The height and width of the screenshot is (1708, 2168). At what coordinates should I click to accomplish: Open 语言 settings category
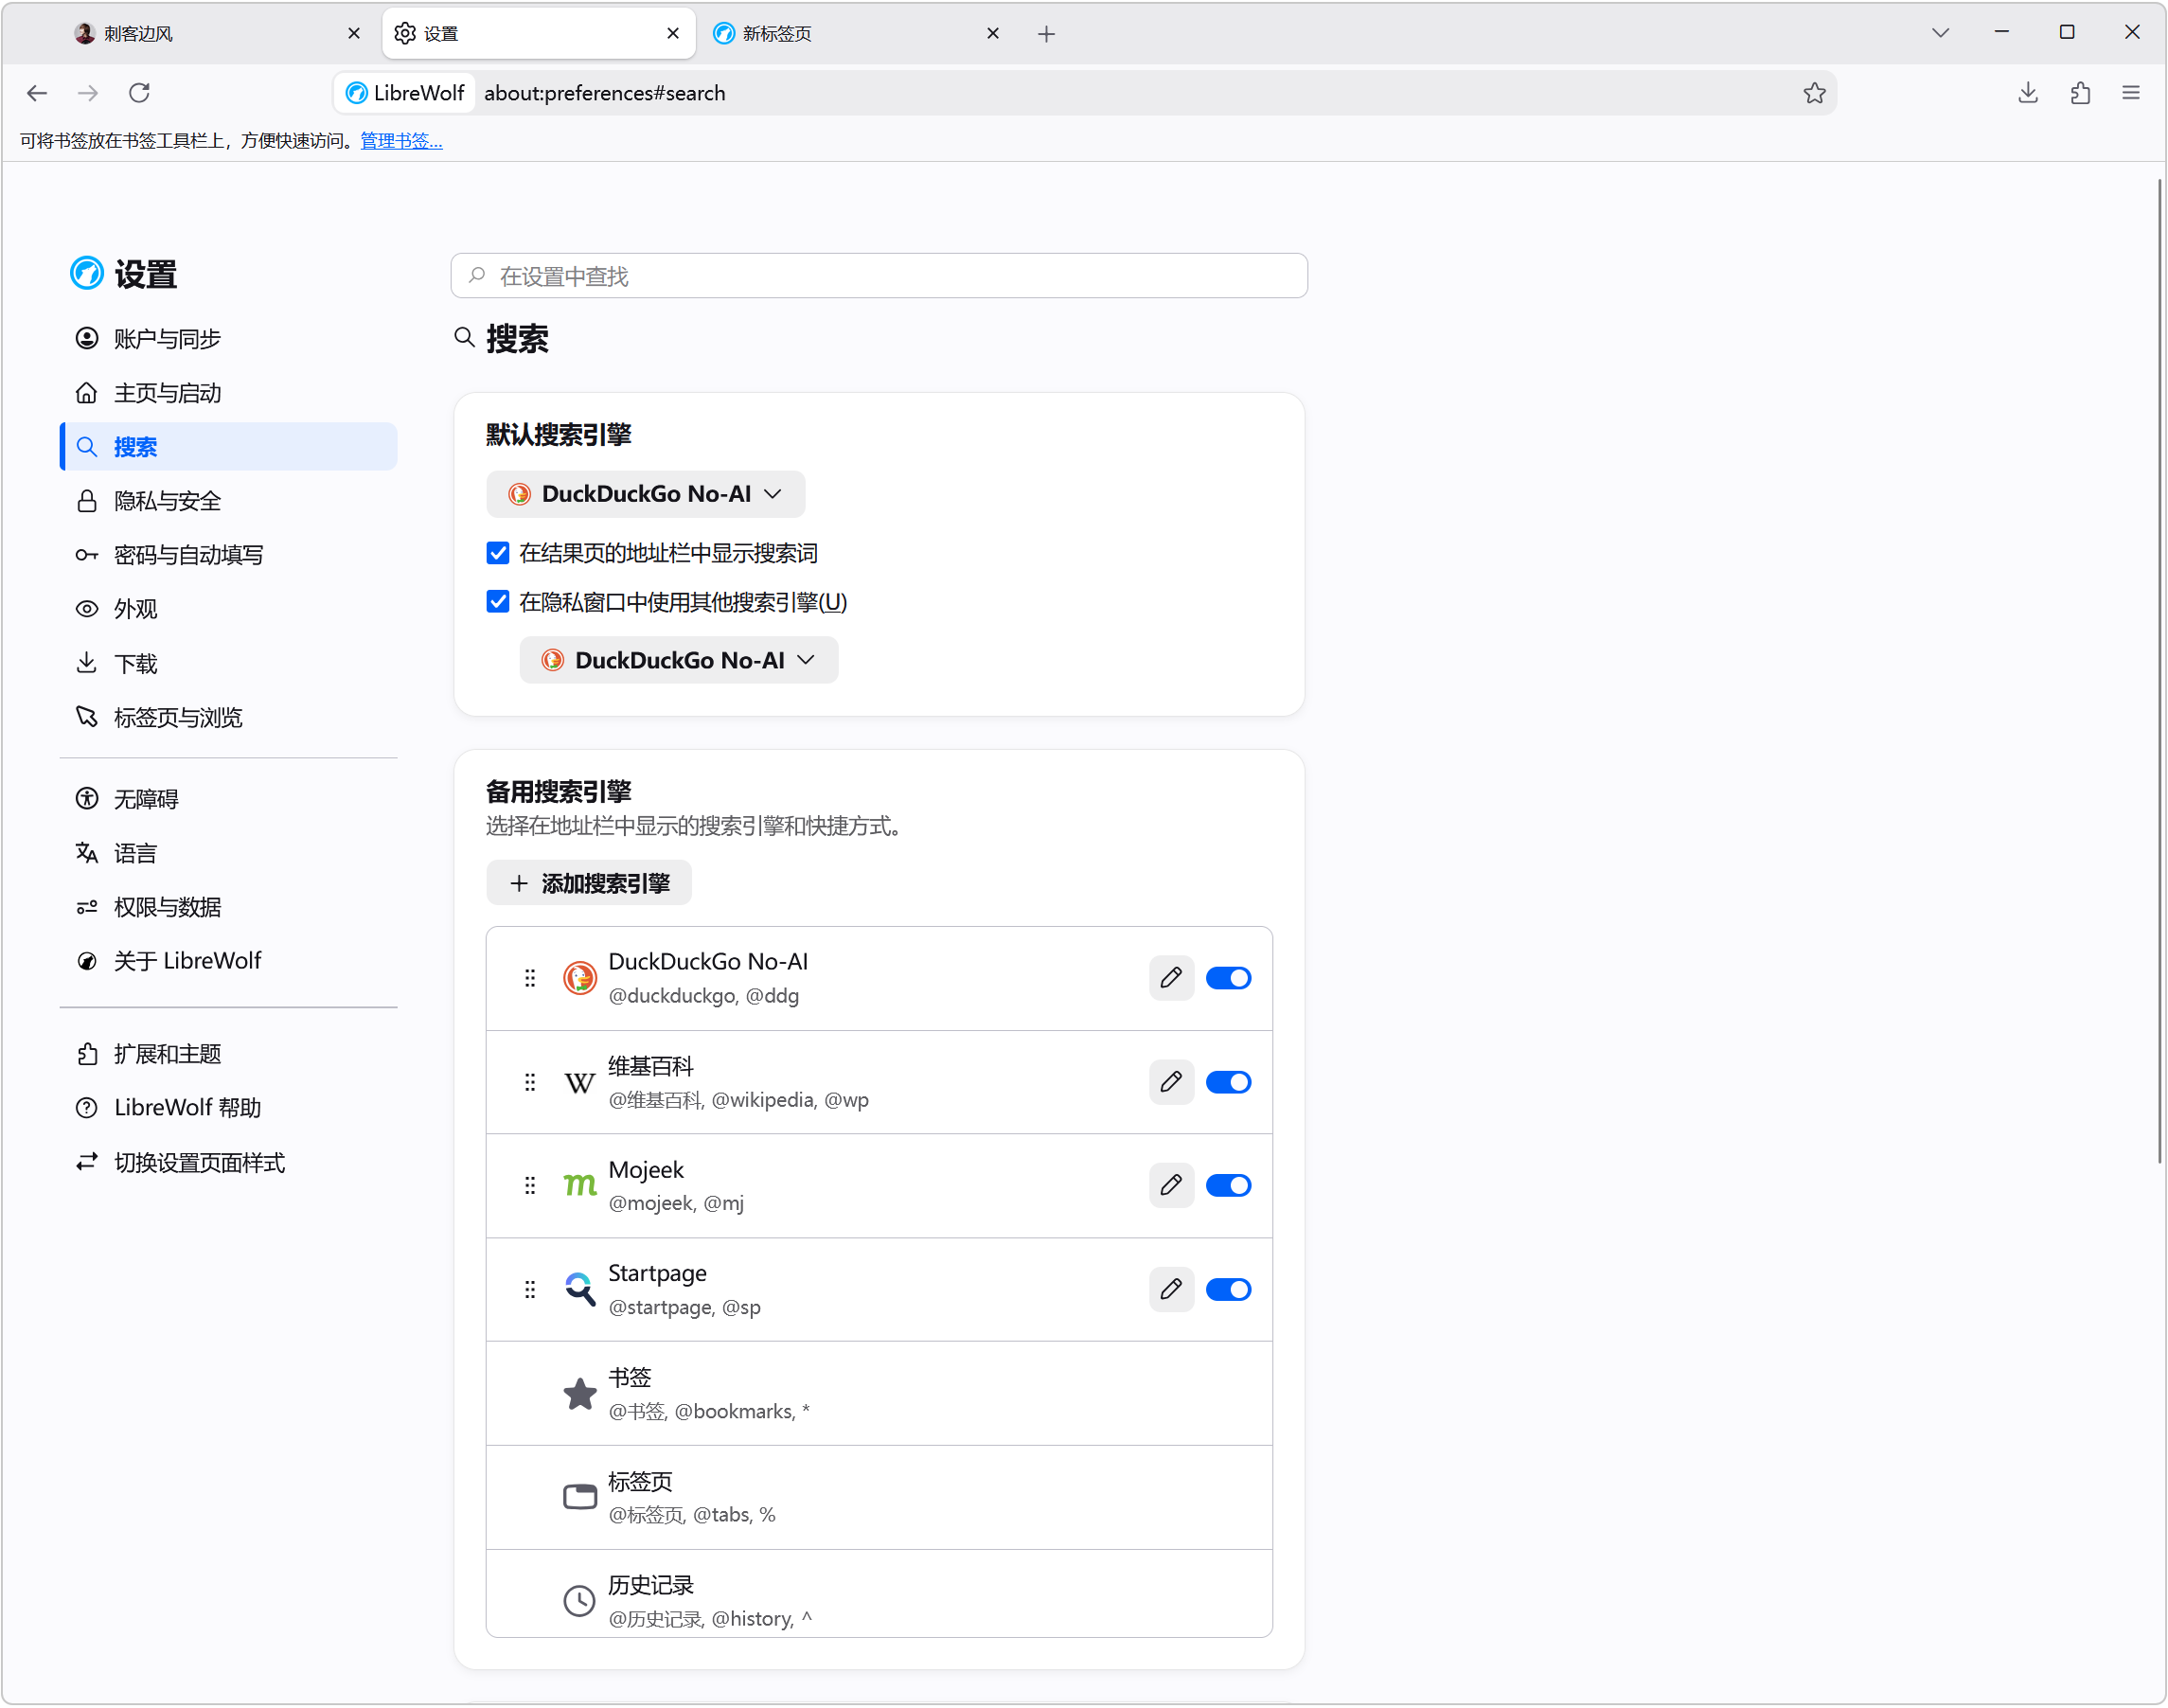[229, 853]
